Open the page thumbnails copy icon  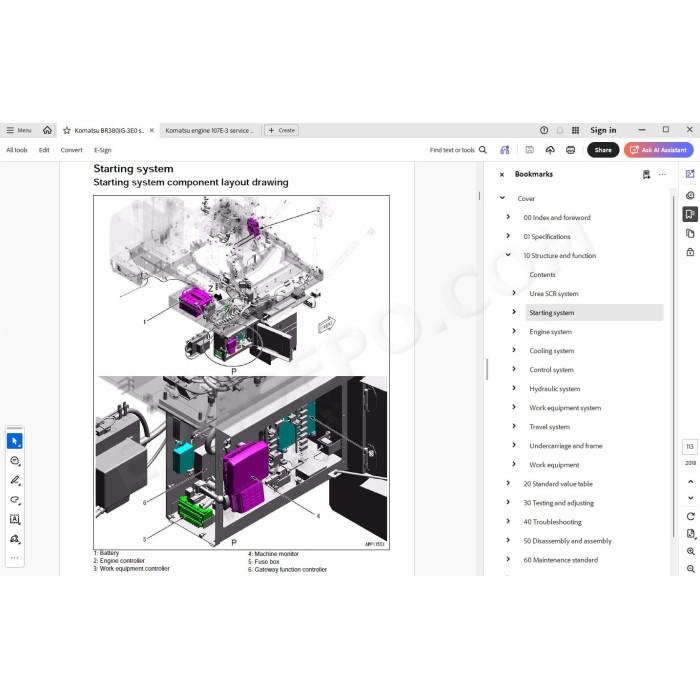click(690, 233)
